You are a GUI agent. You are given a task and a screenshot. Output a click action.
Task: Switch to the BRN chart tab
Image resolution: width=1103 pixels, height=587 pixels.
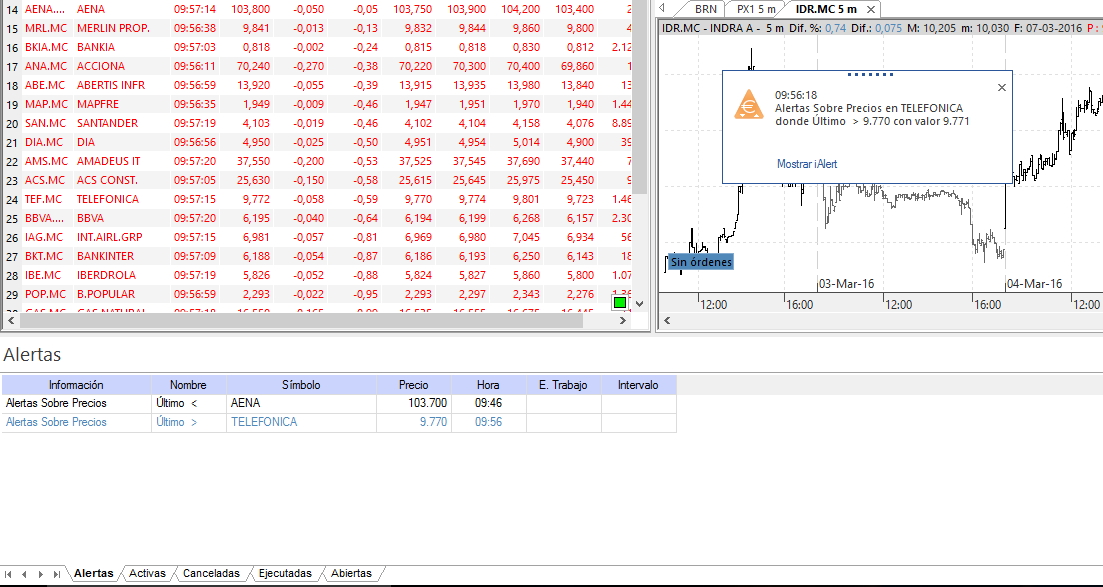click(706, 9)
